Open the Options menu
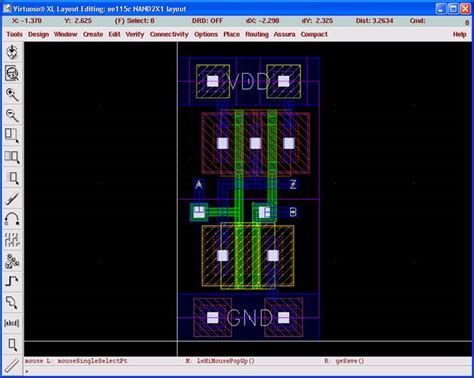The image size is (474, 378). [x=206, y=34]
